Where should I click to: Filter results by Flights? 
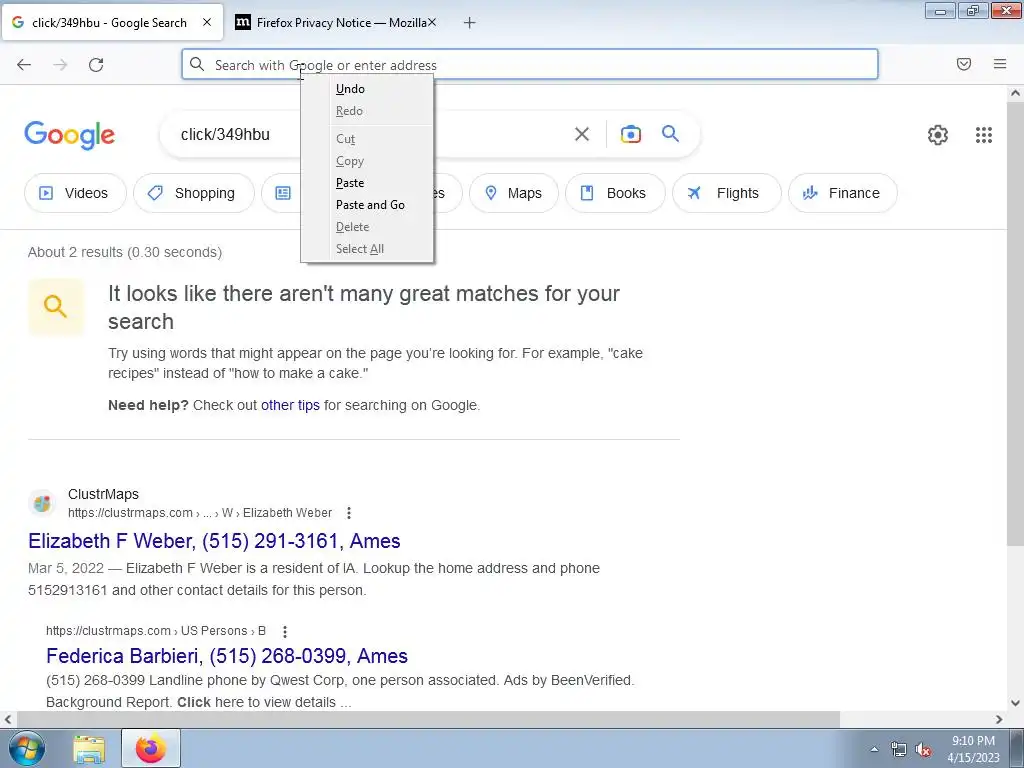click(727, 193)
